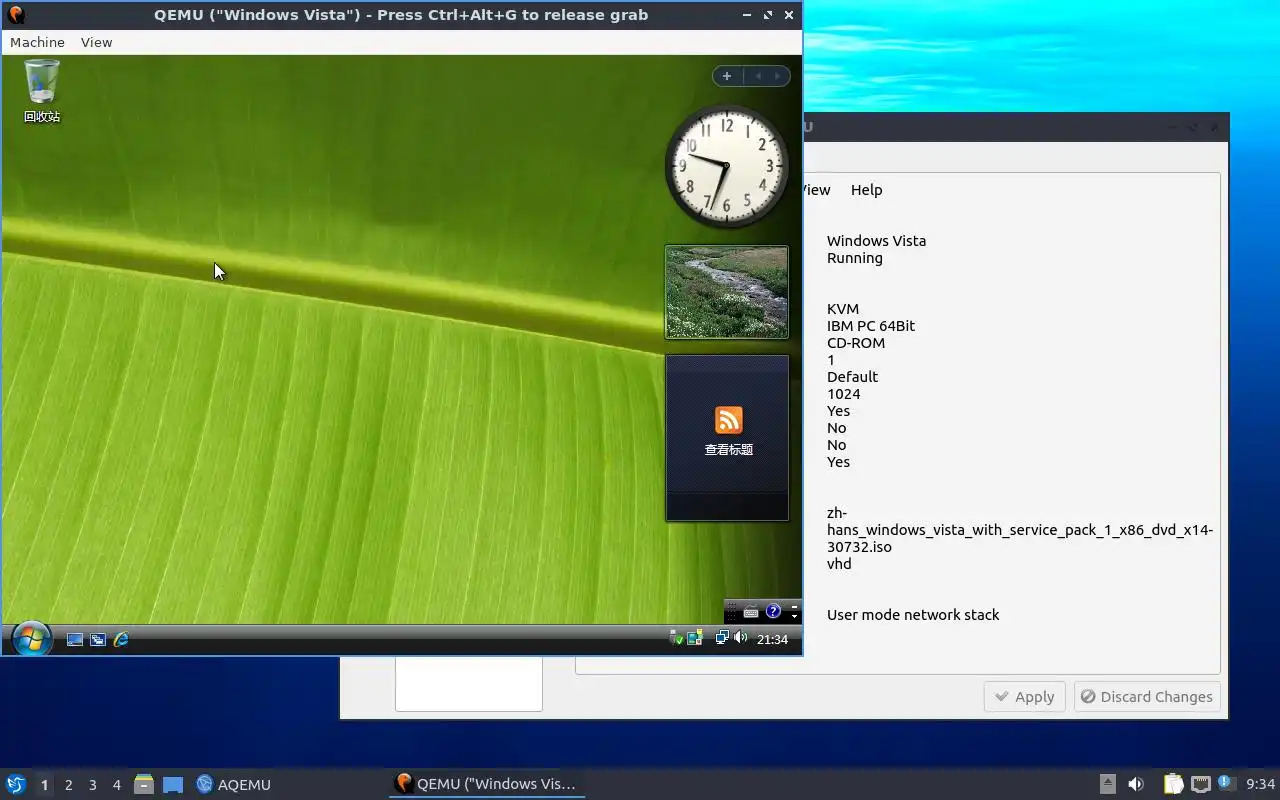Click the IBM PC 64Bit value
Viewport: 1280px width, 800px height.
pos(871,326)
